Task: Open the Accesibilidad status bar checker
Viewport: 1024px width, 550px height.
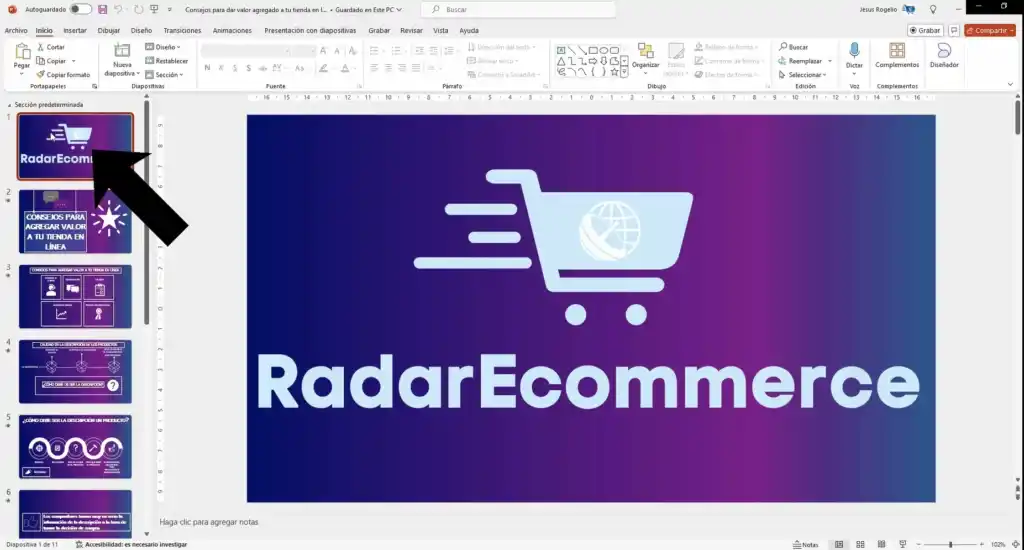Action: click(x=131, y=544)
